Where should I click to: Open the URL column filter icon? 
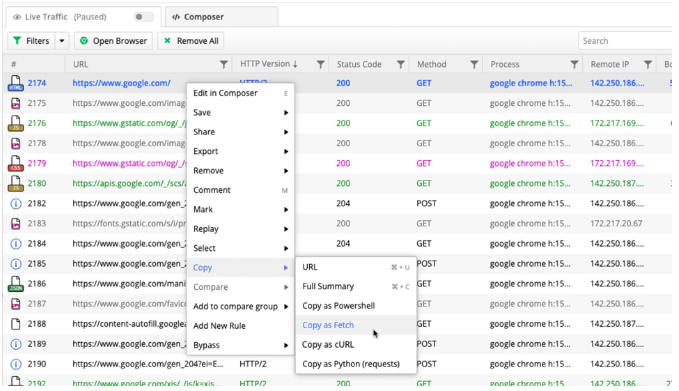223,65
